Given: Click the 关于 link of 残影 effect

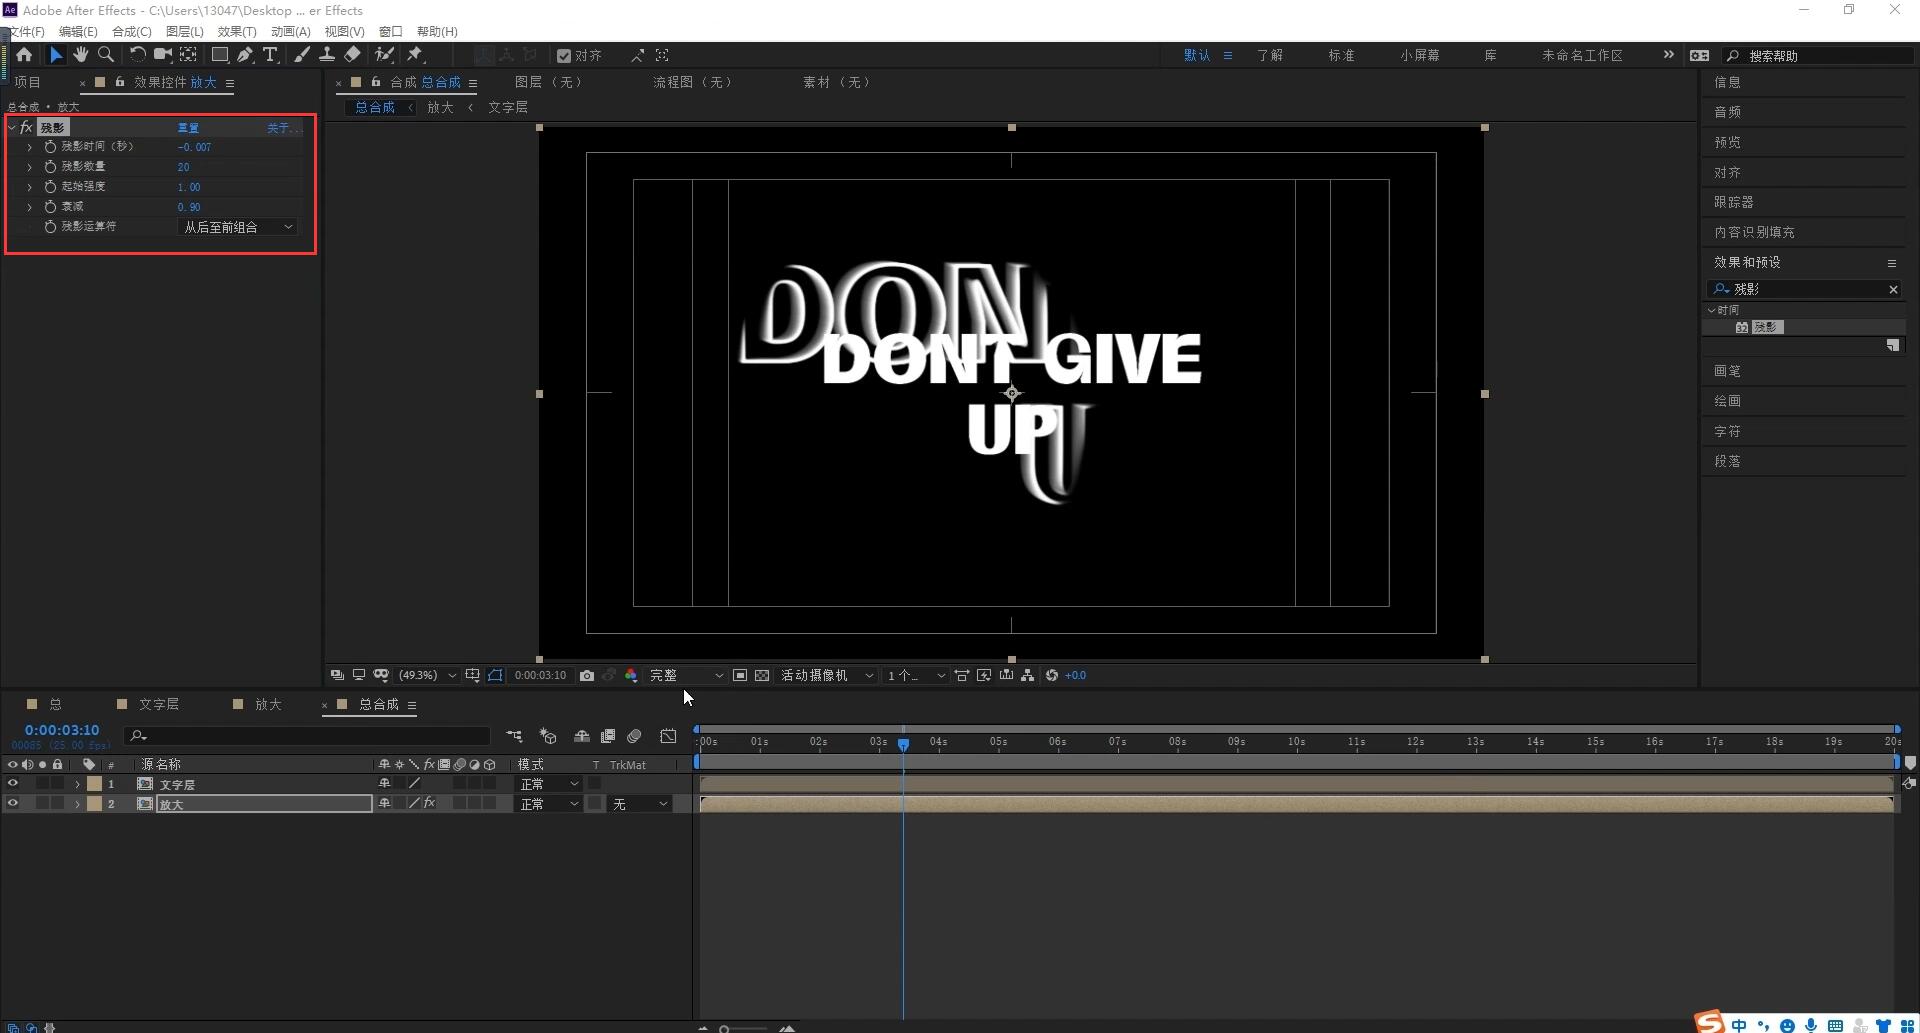Looking at the screenshot, I should 283,128.
